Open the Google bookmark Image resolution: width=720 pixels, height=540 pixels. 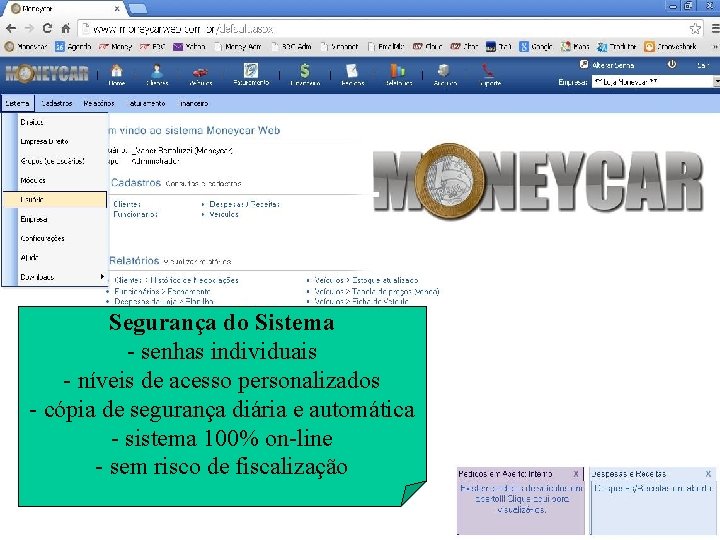tap(536, 46)
